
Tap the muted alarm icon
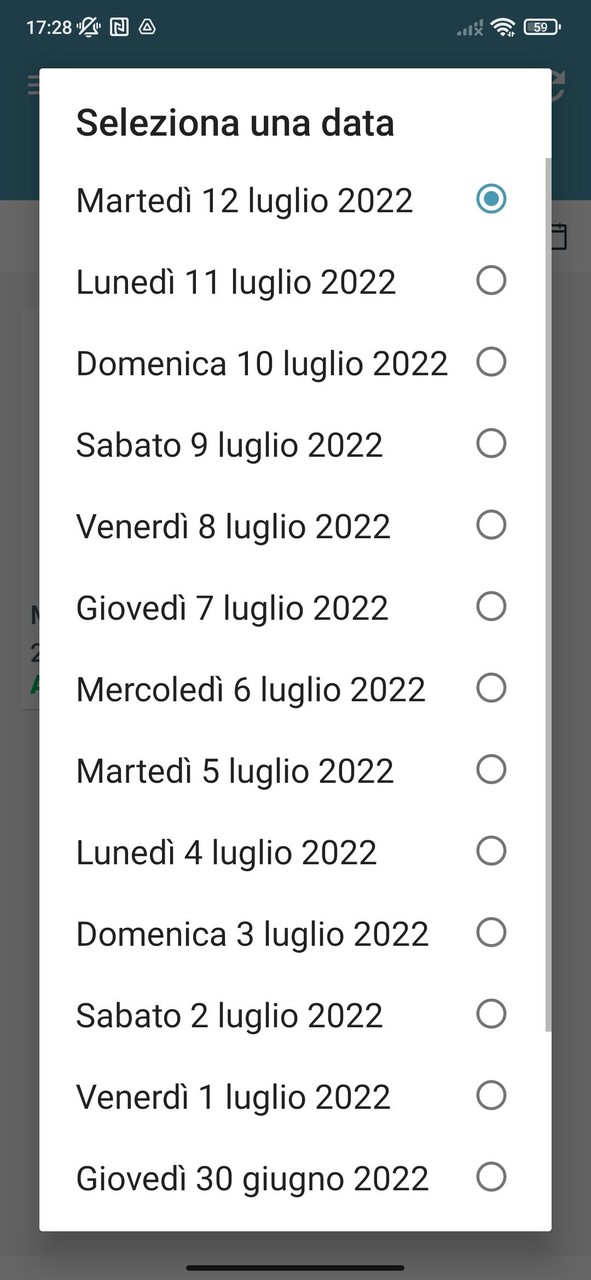87,27
